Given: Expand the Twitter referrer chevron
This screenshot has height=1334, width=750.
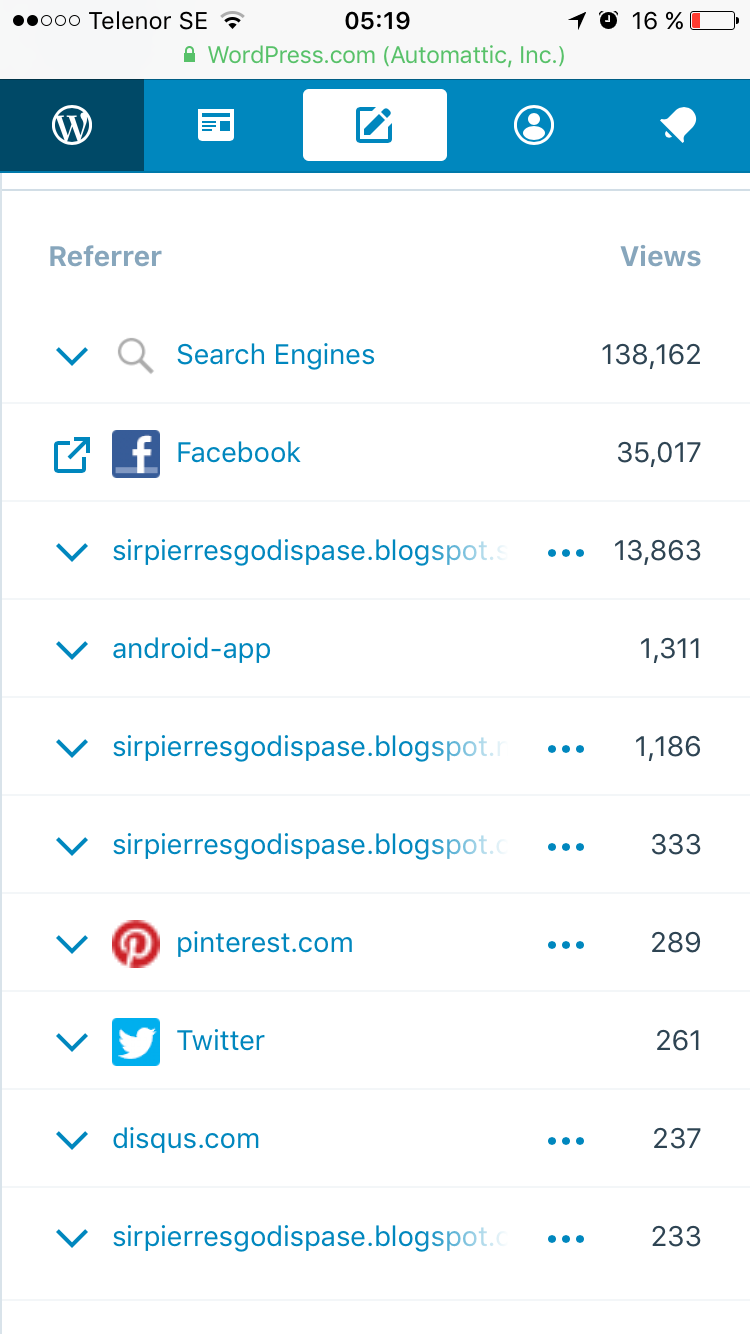Looking at the screenshot, I should point(72,1042).
